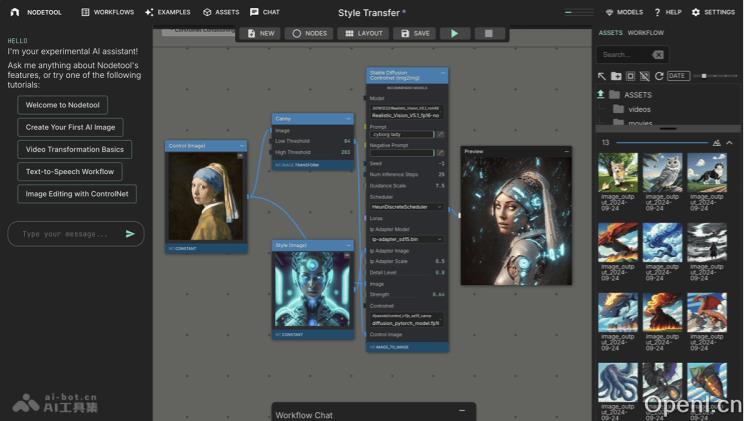Adjust the asset thumbnail size slider

(x=716, y=76)
